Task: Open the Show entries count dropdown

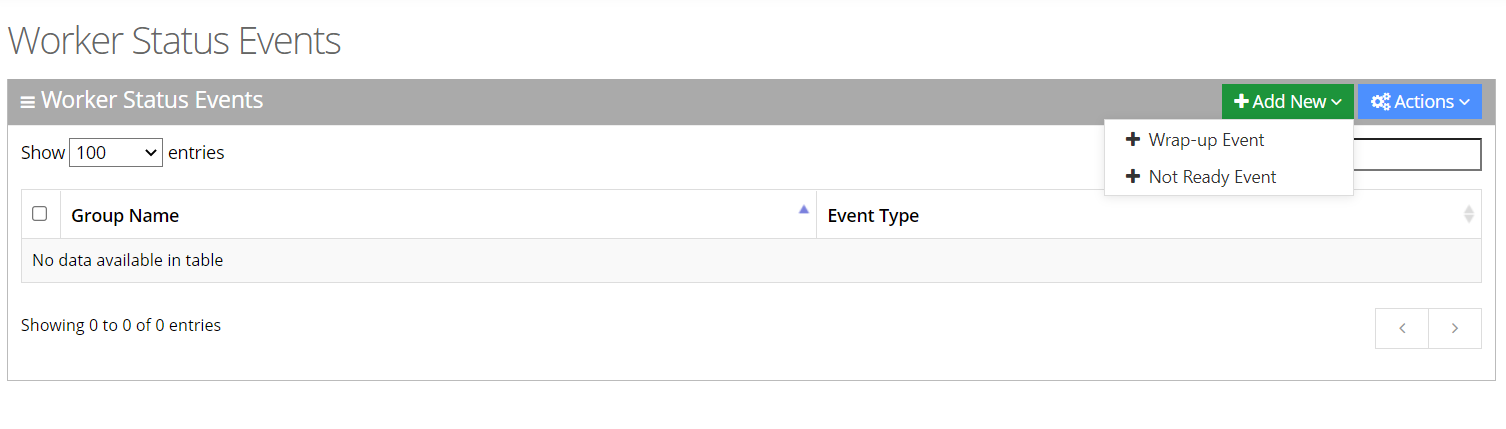Action: pos(116,153)
